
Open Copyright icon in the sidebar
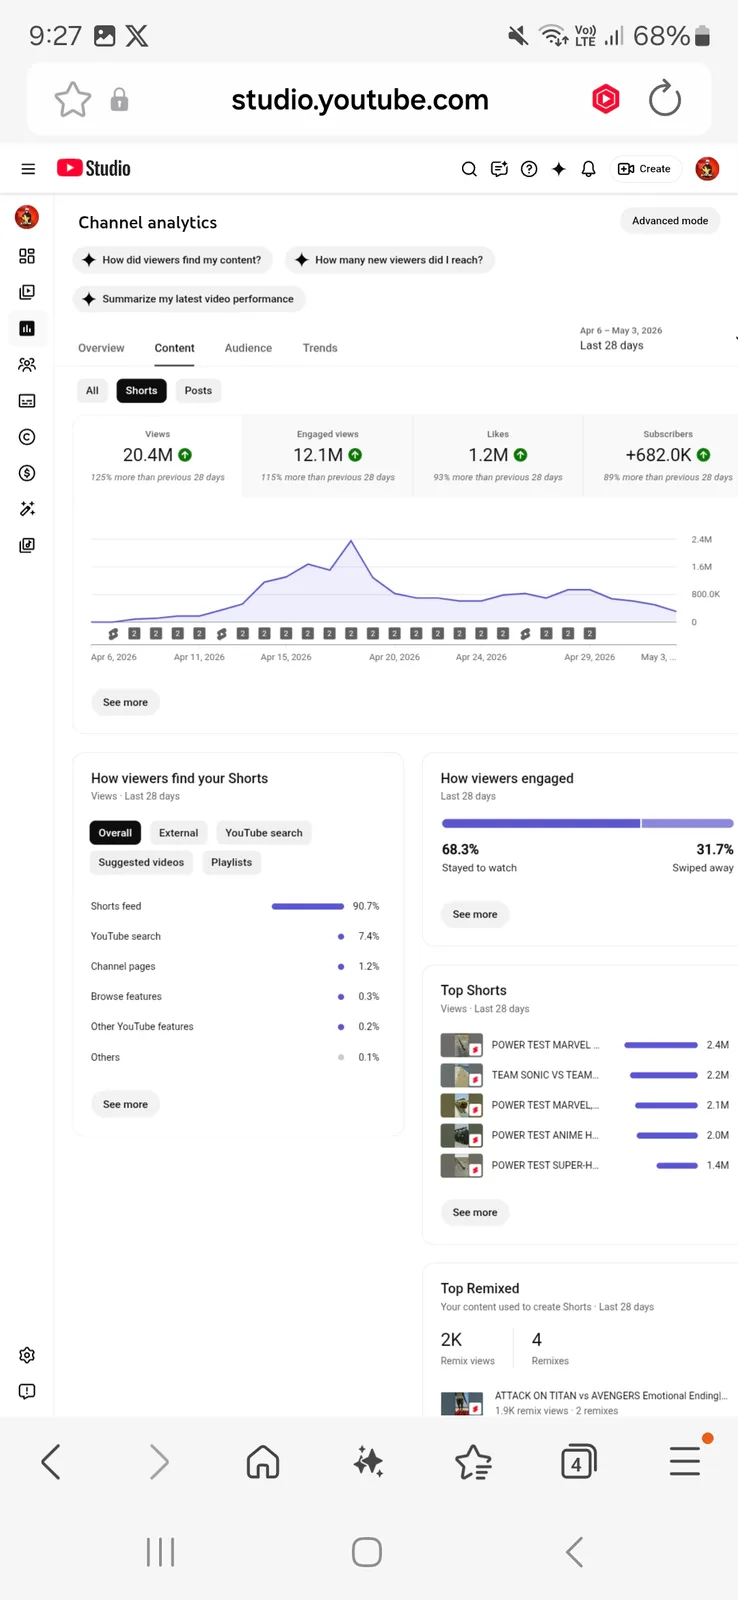pos(27,437)
